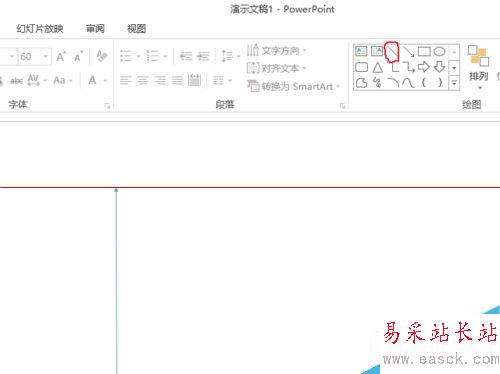The image size is (500, 374).
Task: Click the font size field showing 60
Action: click(x=30, y=57)
